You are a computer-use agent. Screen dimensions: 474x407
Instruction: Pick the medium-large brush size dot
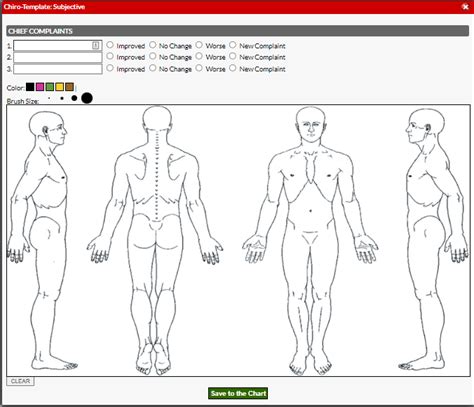pyautogui.click(x=74, y=98)
